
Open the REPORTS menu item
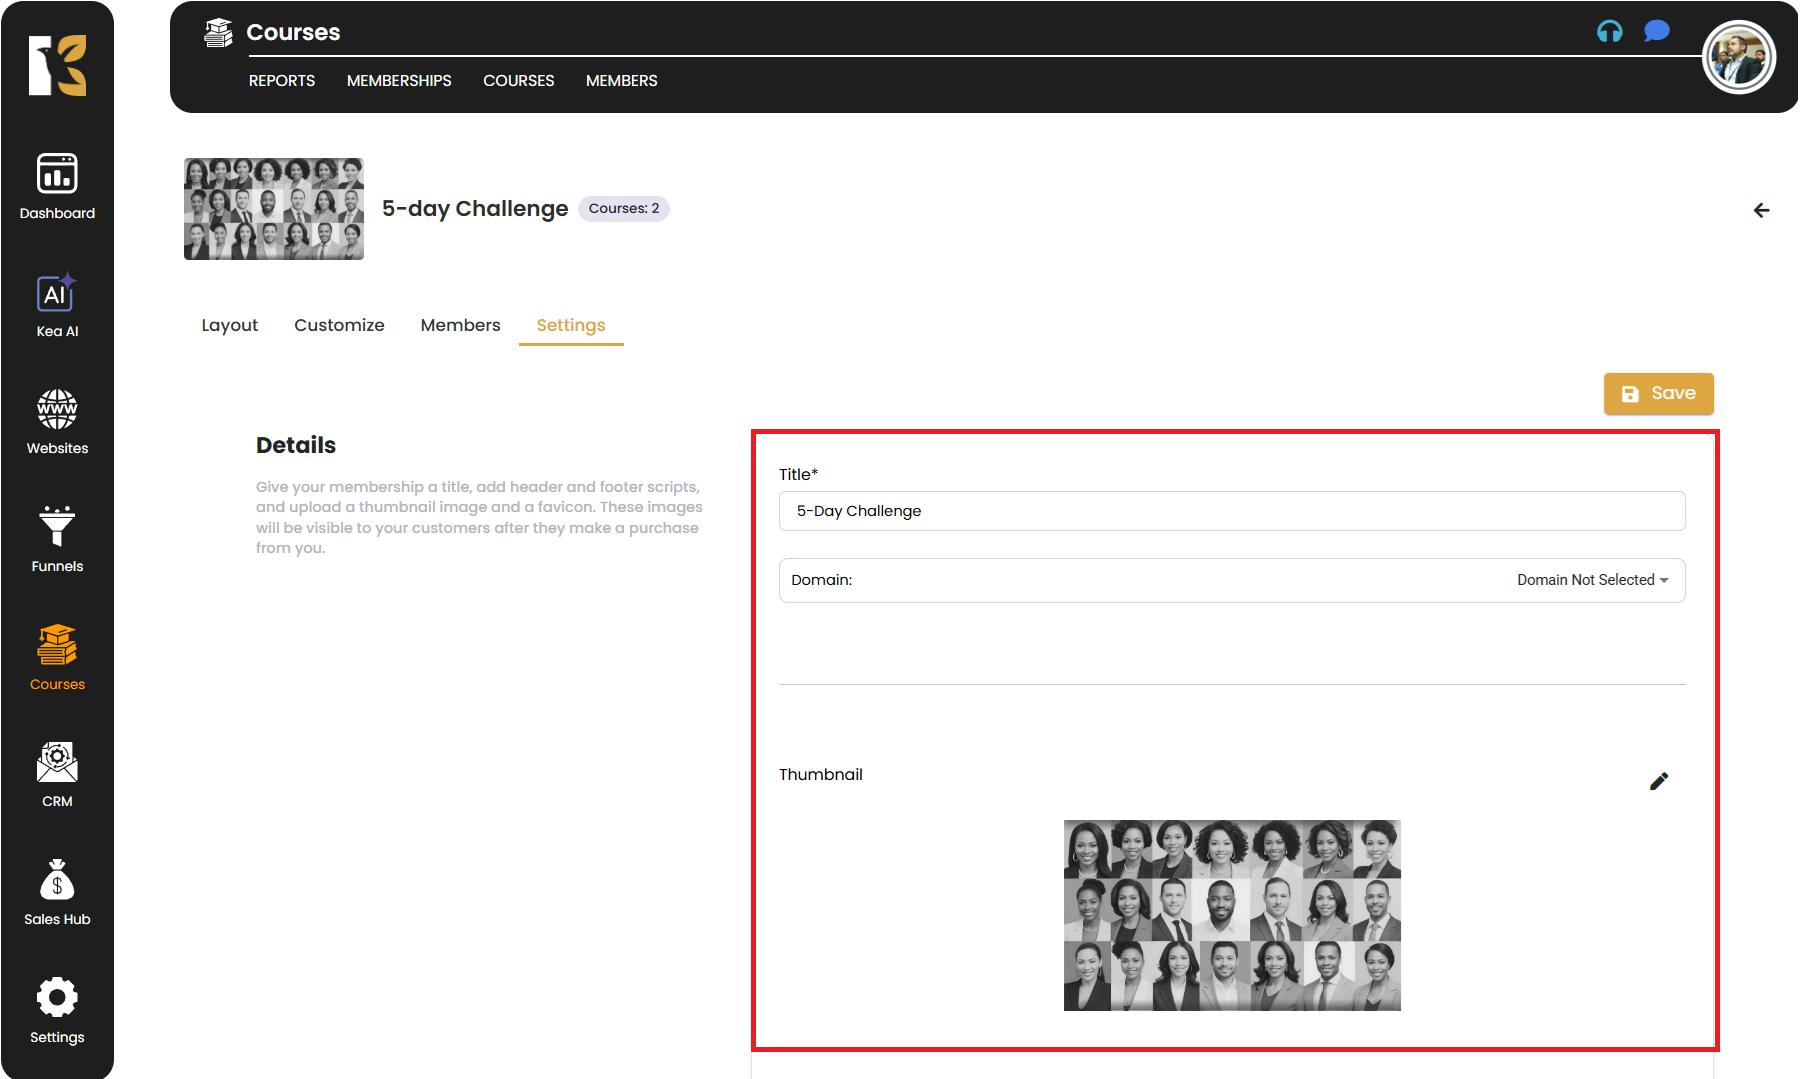point(281,81)
